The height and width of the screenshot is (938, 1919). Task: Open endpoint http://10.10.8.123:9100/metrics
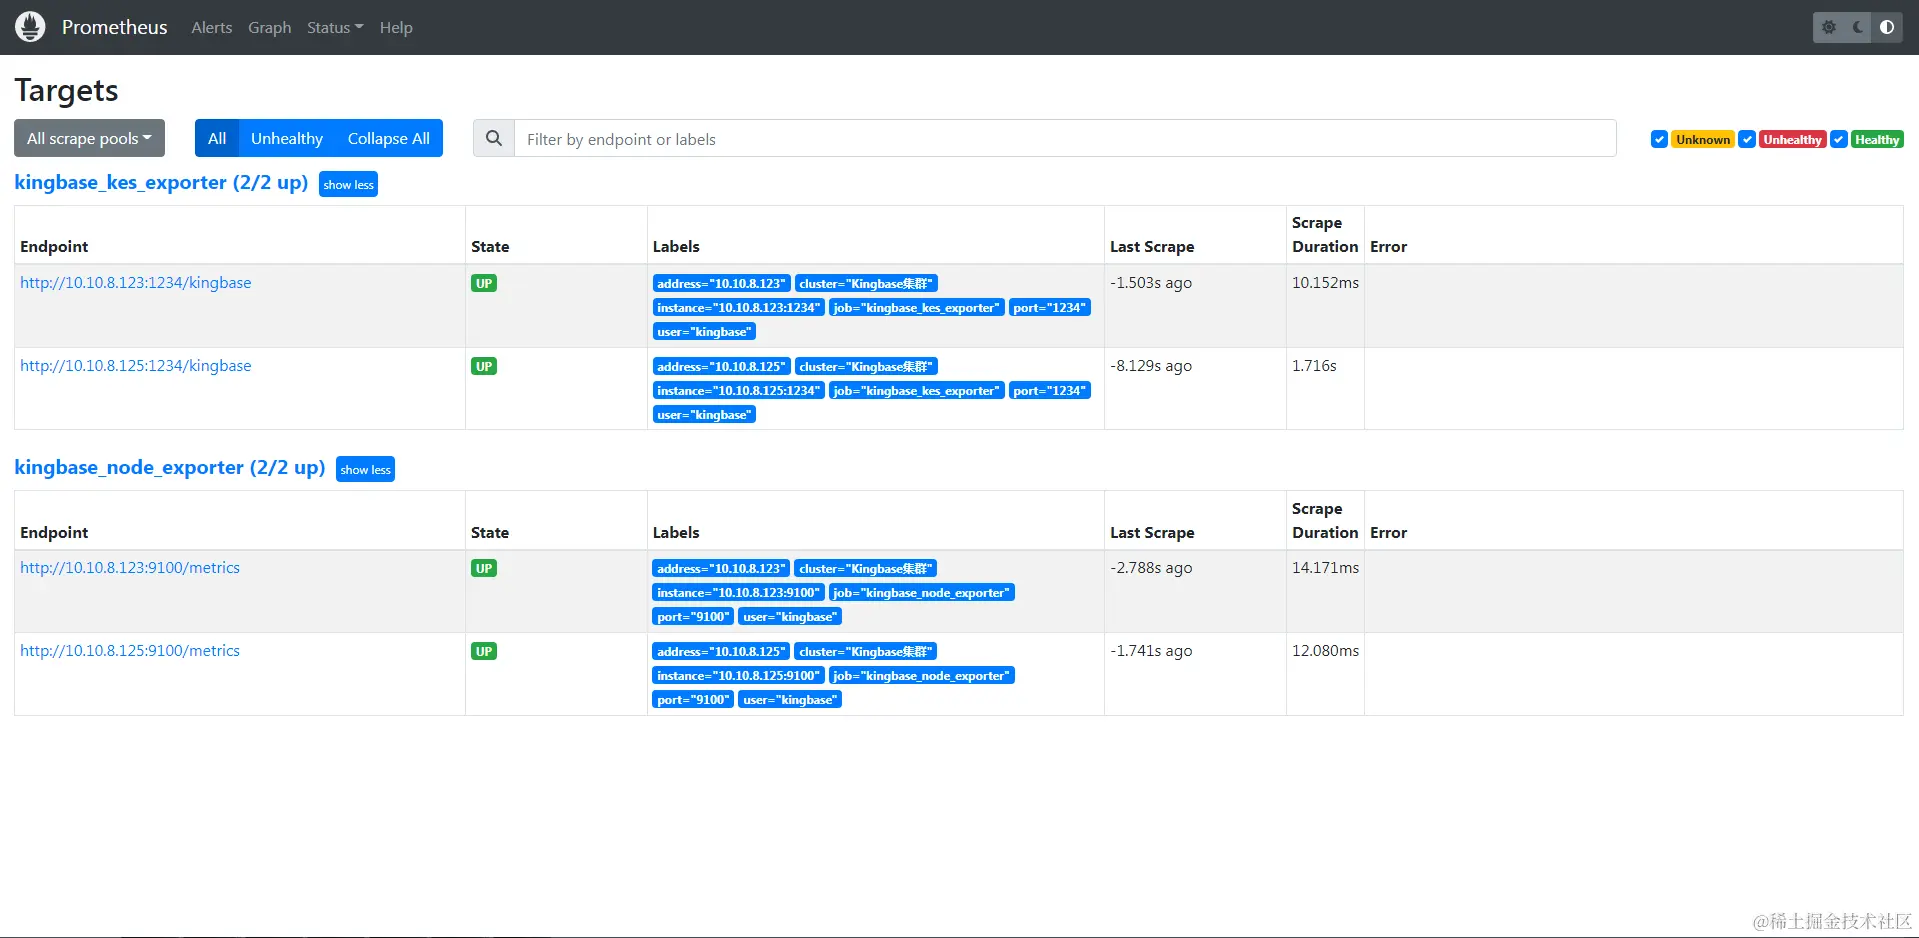(130, 568)
